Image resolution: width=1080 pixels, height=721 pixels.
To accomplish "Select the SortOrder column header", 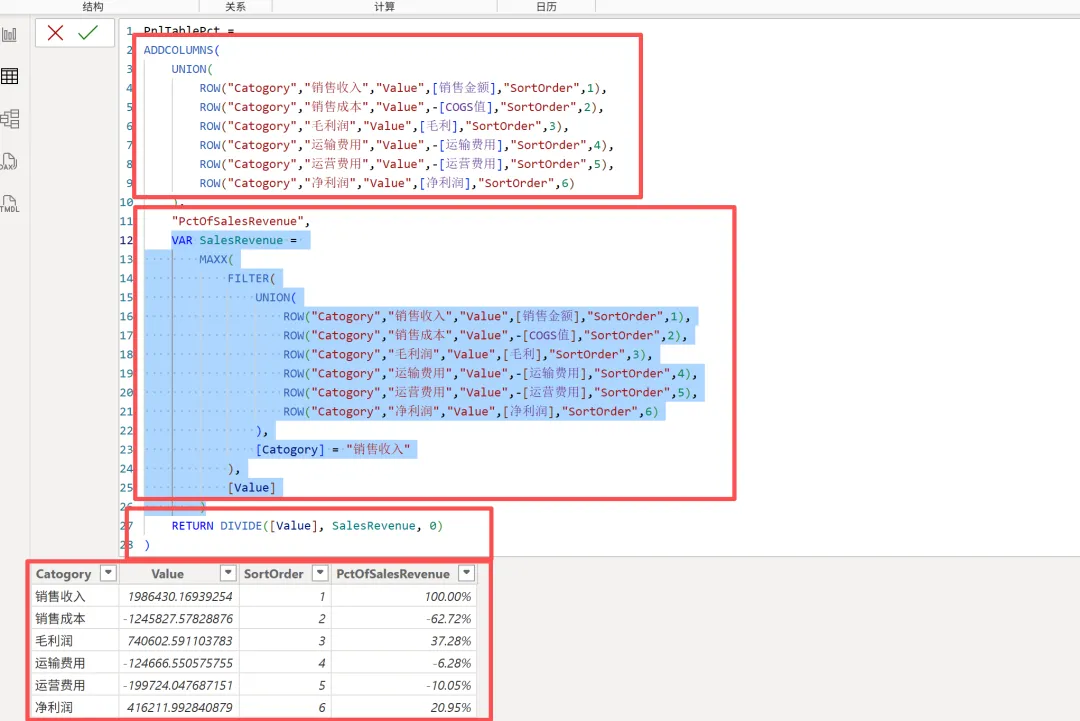I will [273, 574].
